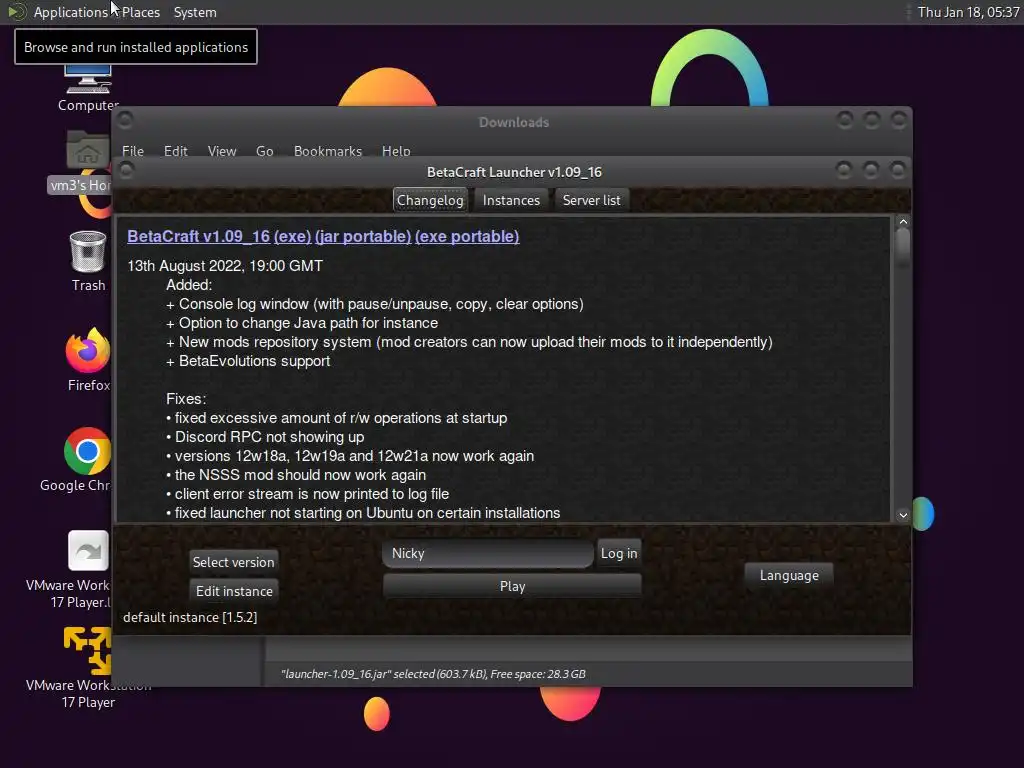
Task: Open the Applications panel menu
Action: [x=71, y=12]
